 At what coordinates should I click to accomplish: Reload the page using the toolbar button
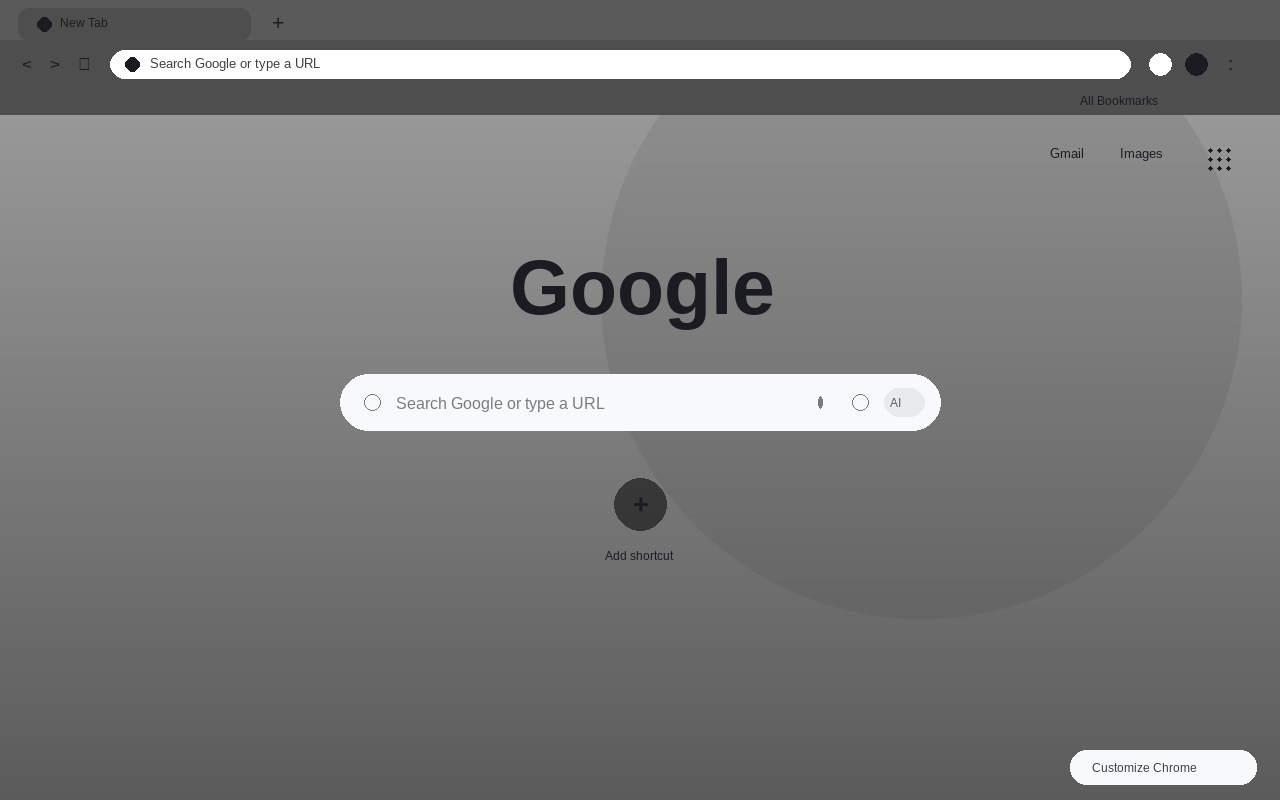(x=84, y=64)
